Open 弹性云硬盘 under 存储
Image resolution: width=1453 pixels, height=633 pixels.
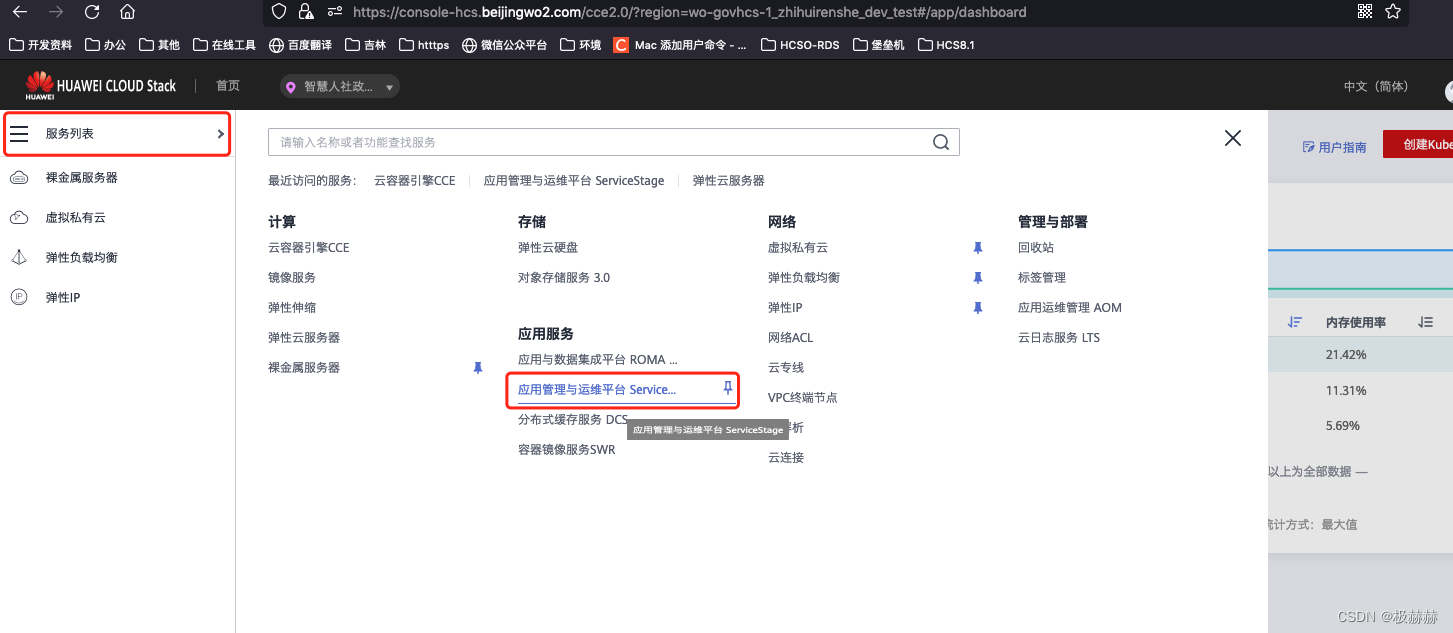[548, 247]
